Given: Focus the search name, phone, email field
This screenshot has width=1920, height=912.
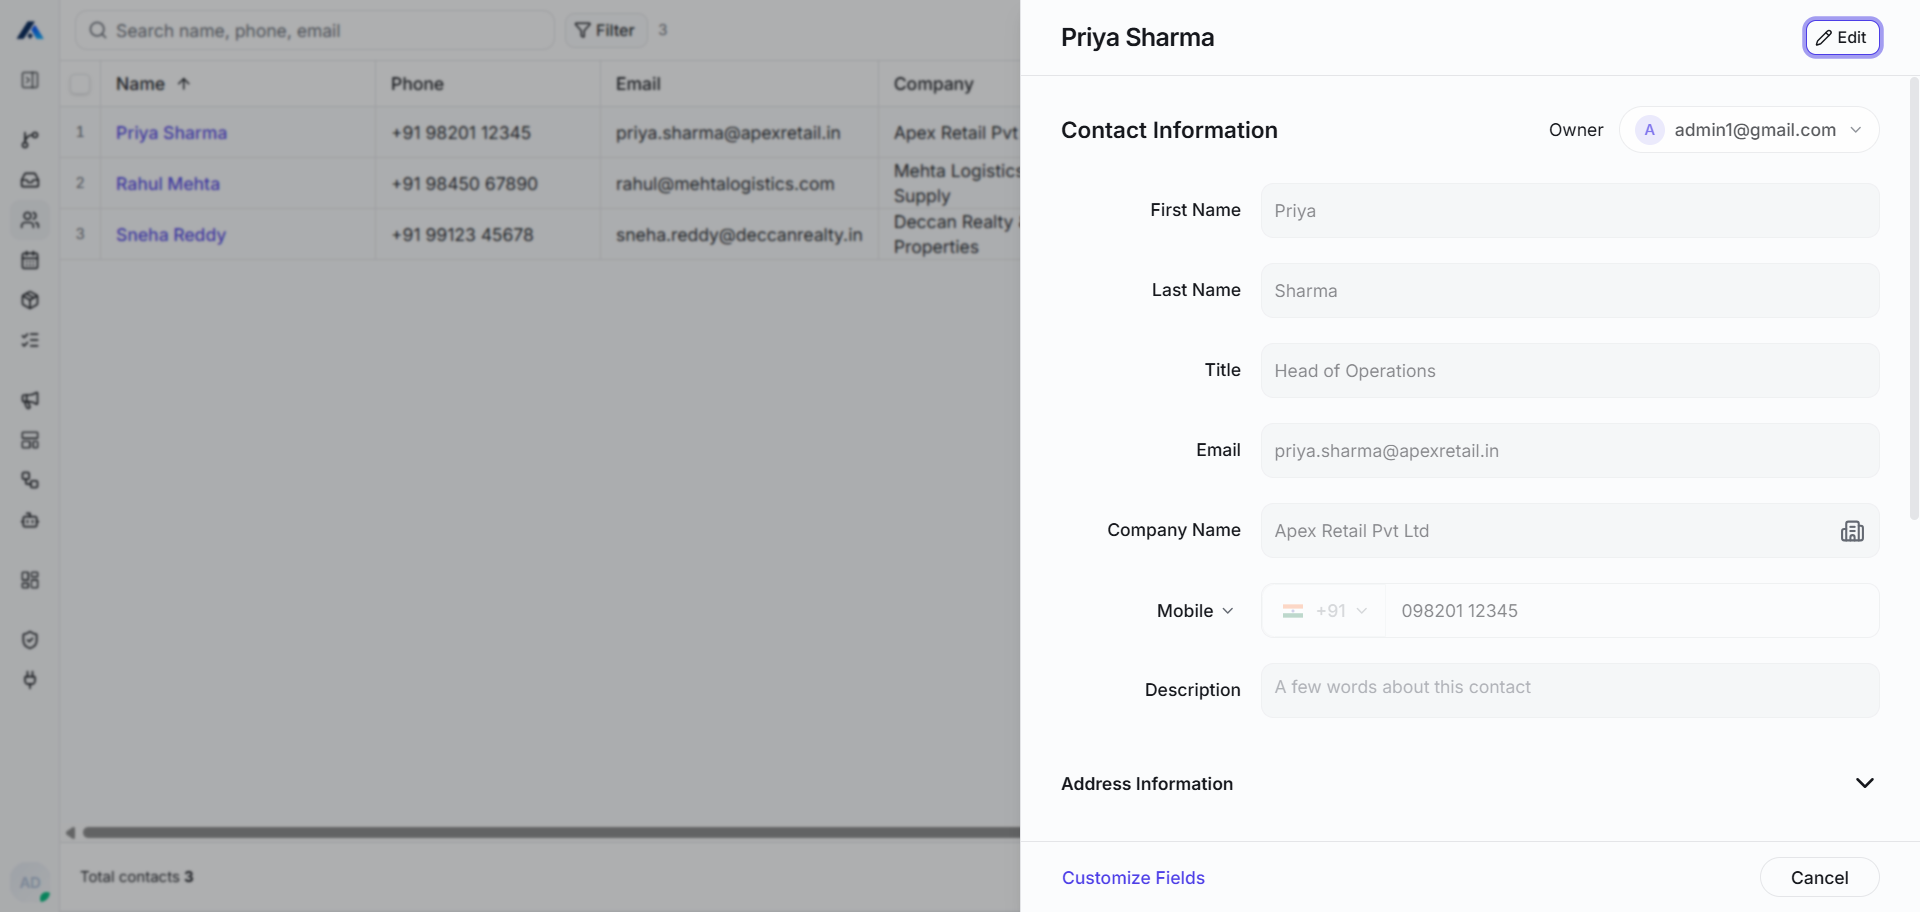Looking at the screenshot, I should pyautogui.click(x=315, y=30).
